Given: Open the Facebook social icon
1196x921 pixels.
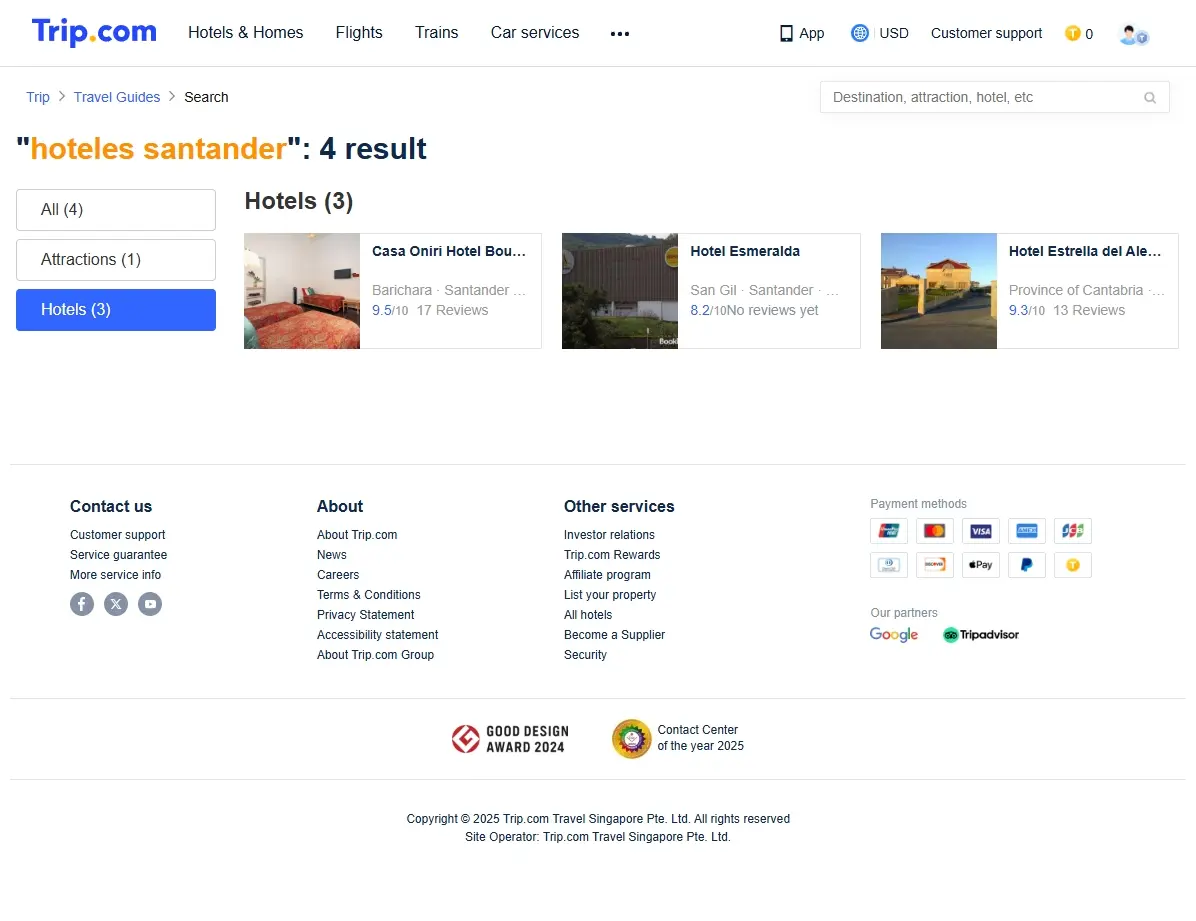Looking at the screenshot, I should pyautogui.click(x=82, y=604).
